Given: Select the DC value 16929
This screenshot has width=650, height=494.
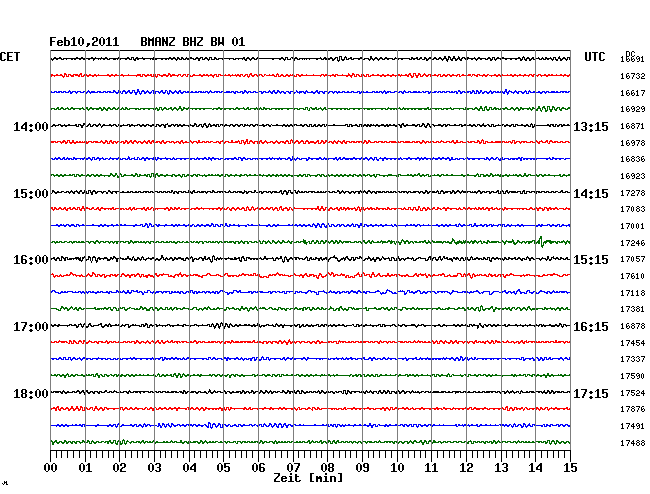Looking at the screenshot, I should 633,109.
